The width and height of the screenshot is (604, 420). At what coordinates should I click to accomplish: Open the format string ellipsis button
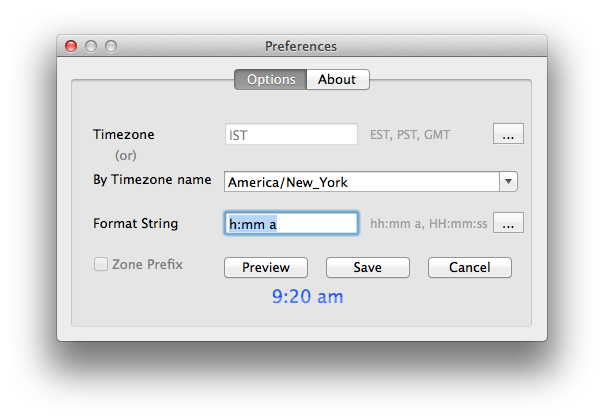pos(508,223)
